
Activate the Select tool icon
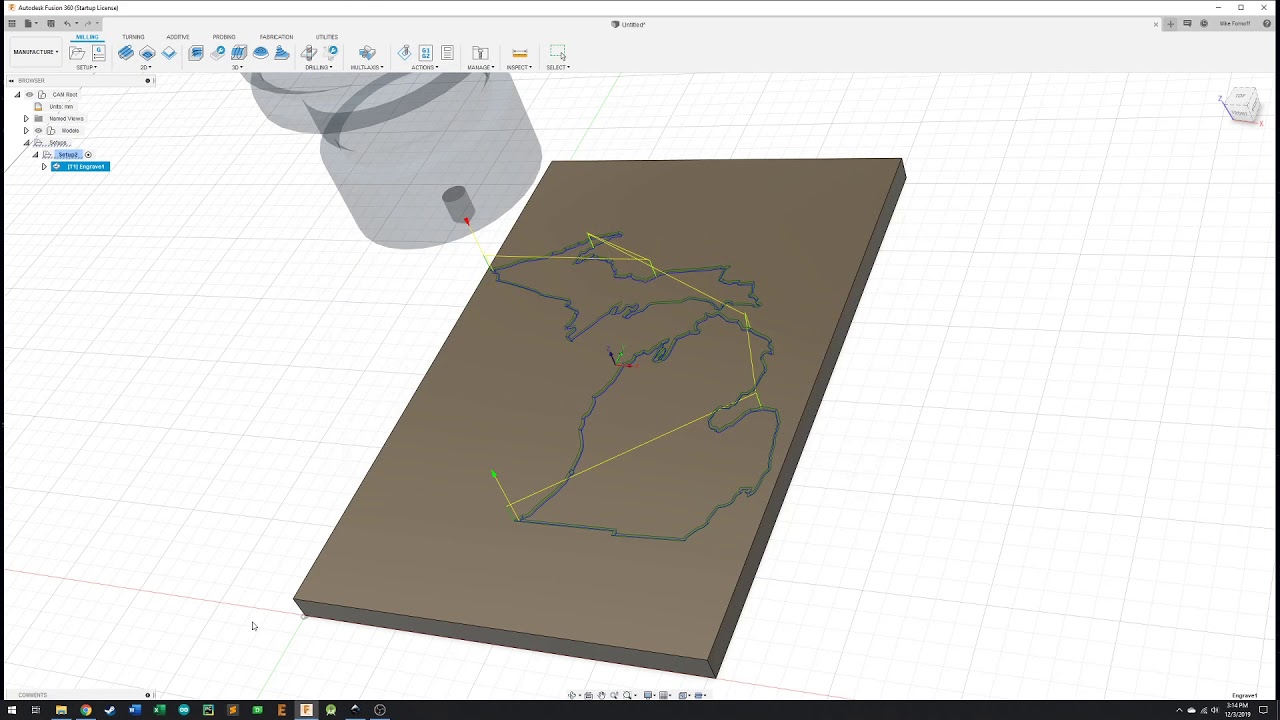[558, 53]
